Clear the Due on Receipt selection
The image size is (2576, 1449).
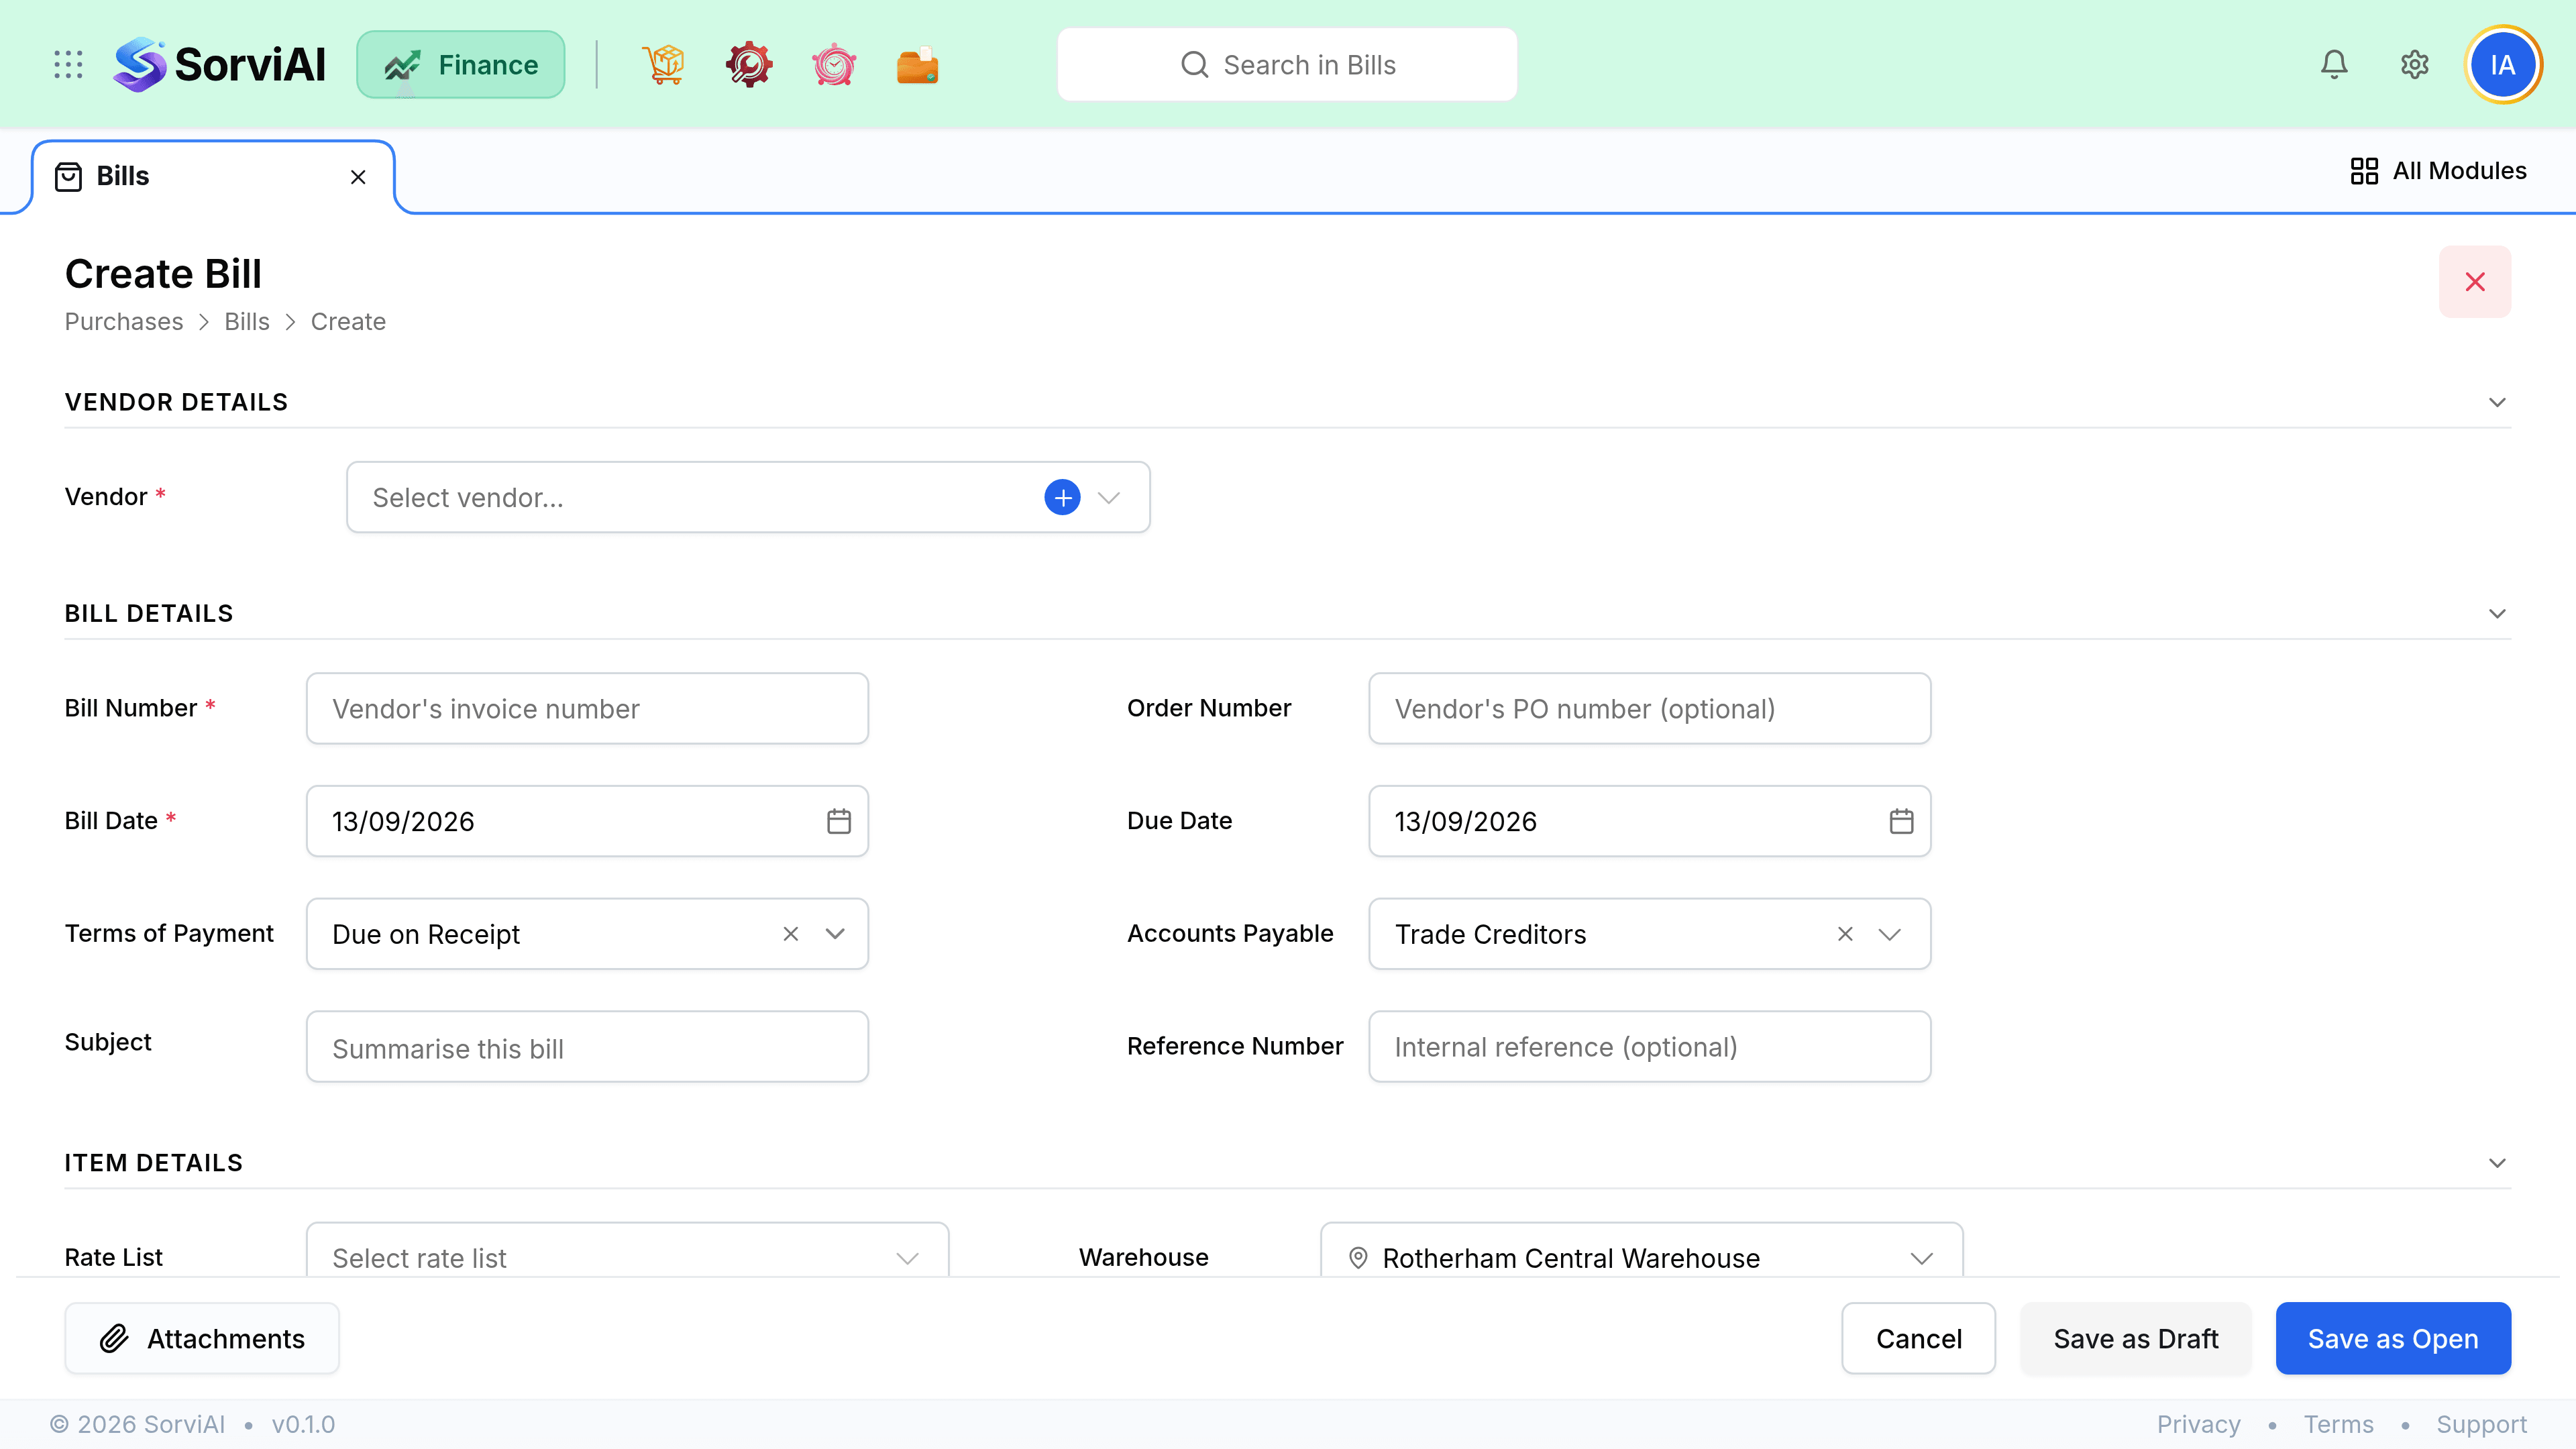pyautogui.click(x=791, y=934)
